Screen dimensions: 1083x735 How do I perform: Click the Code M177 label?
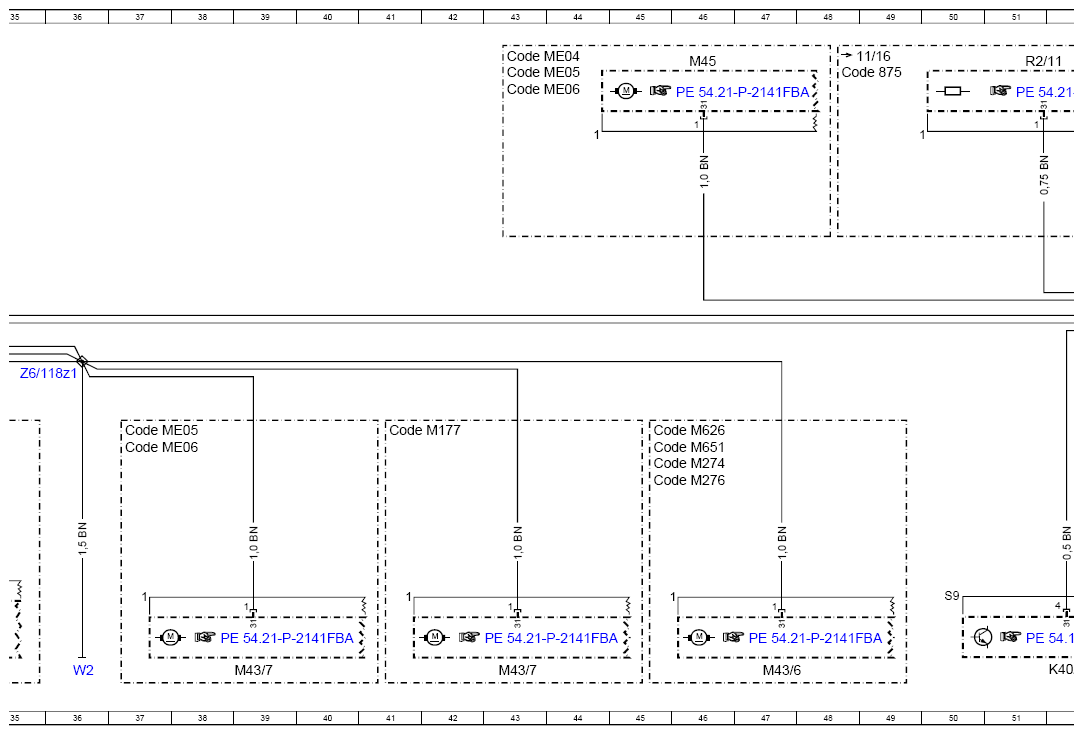point(425,430)
